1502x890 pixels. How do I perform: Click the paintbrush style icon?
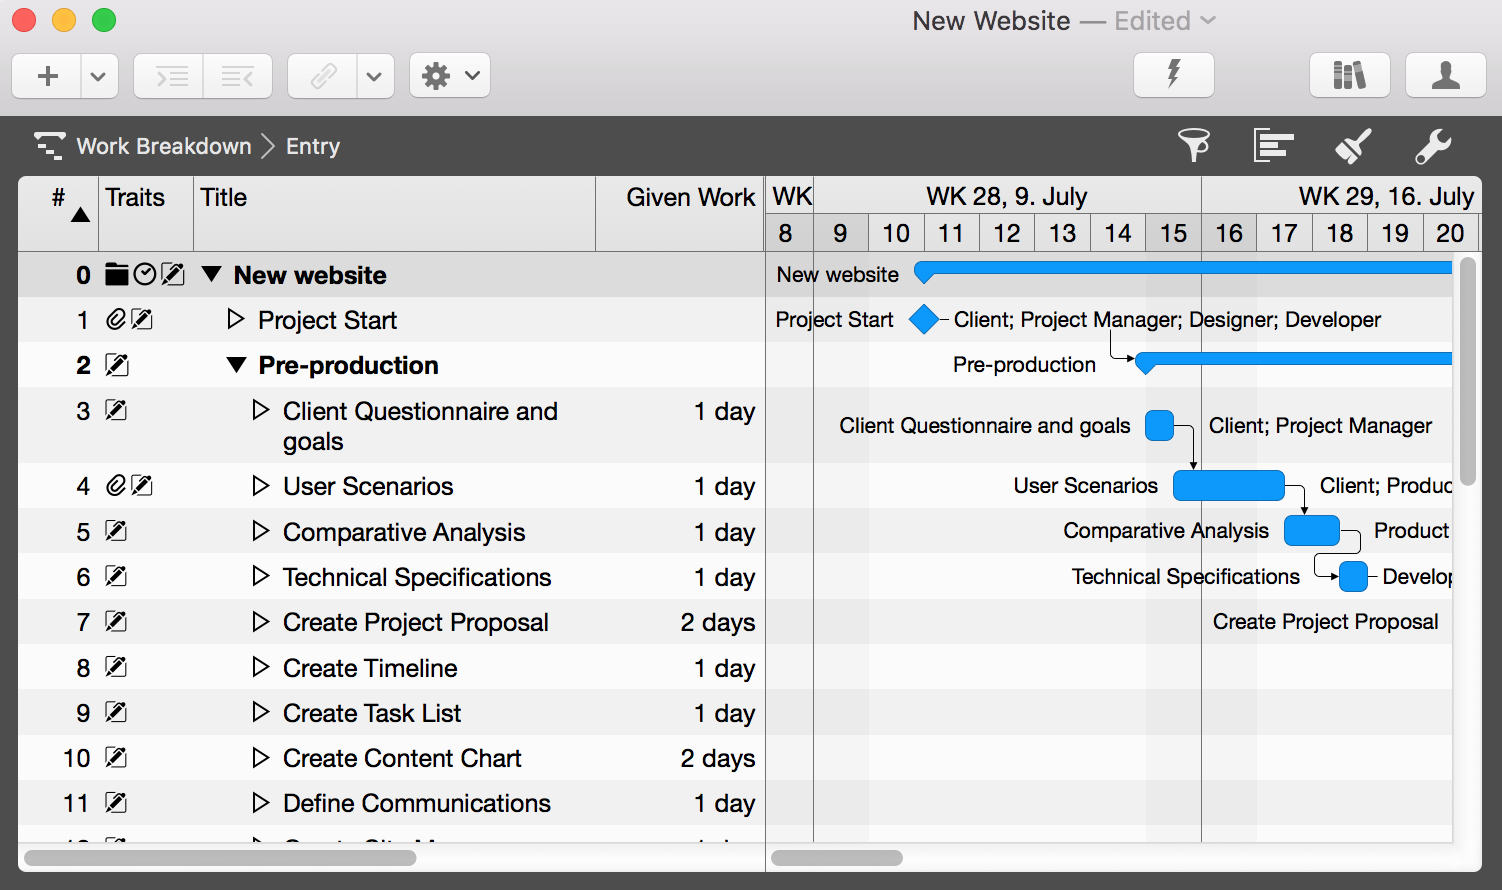coord(1352,146)
